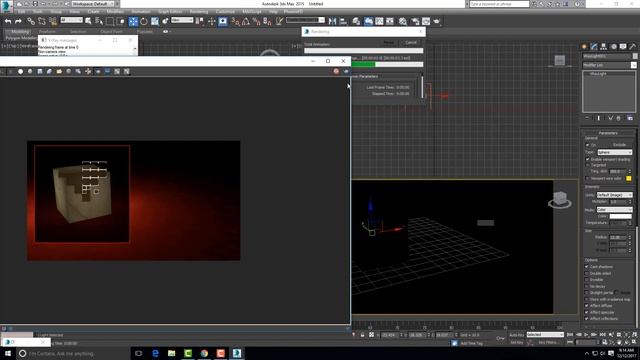Image resolution: width=640 pixels, height=360 pixels.
Task: Open the Utilities command panel tab
Action: point(633,47)
